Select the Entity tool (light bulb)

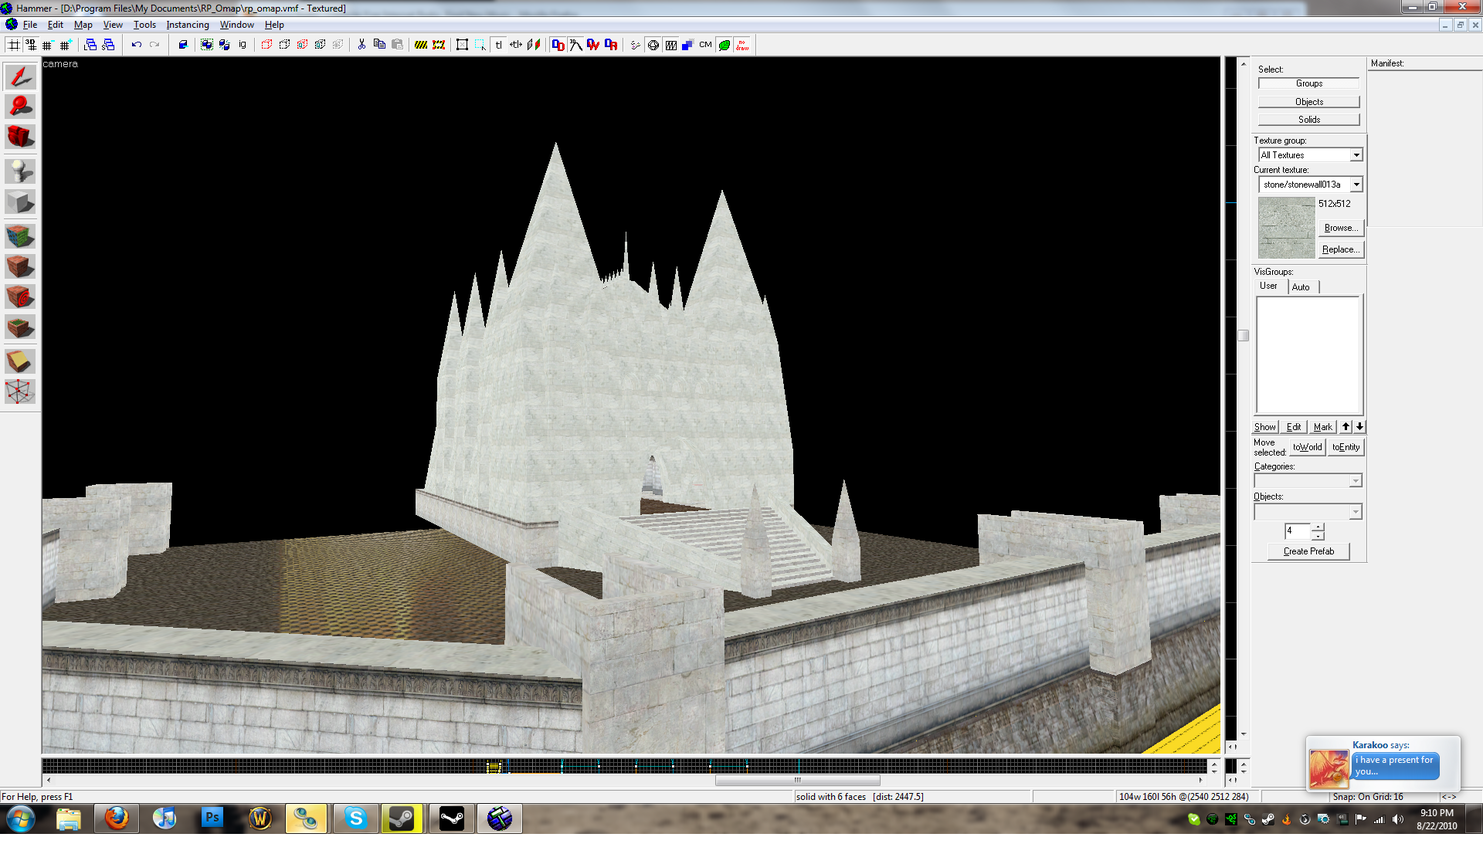click(x=19, y=171)
